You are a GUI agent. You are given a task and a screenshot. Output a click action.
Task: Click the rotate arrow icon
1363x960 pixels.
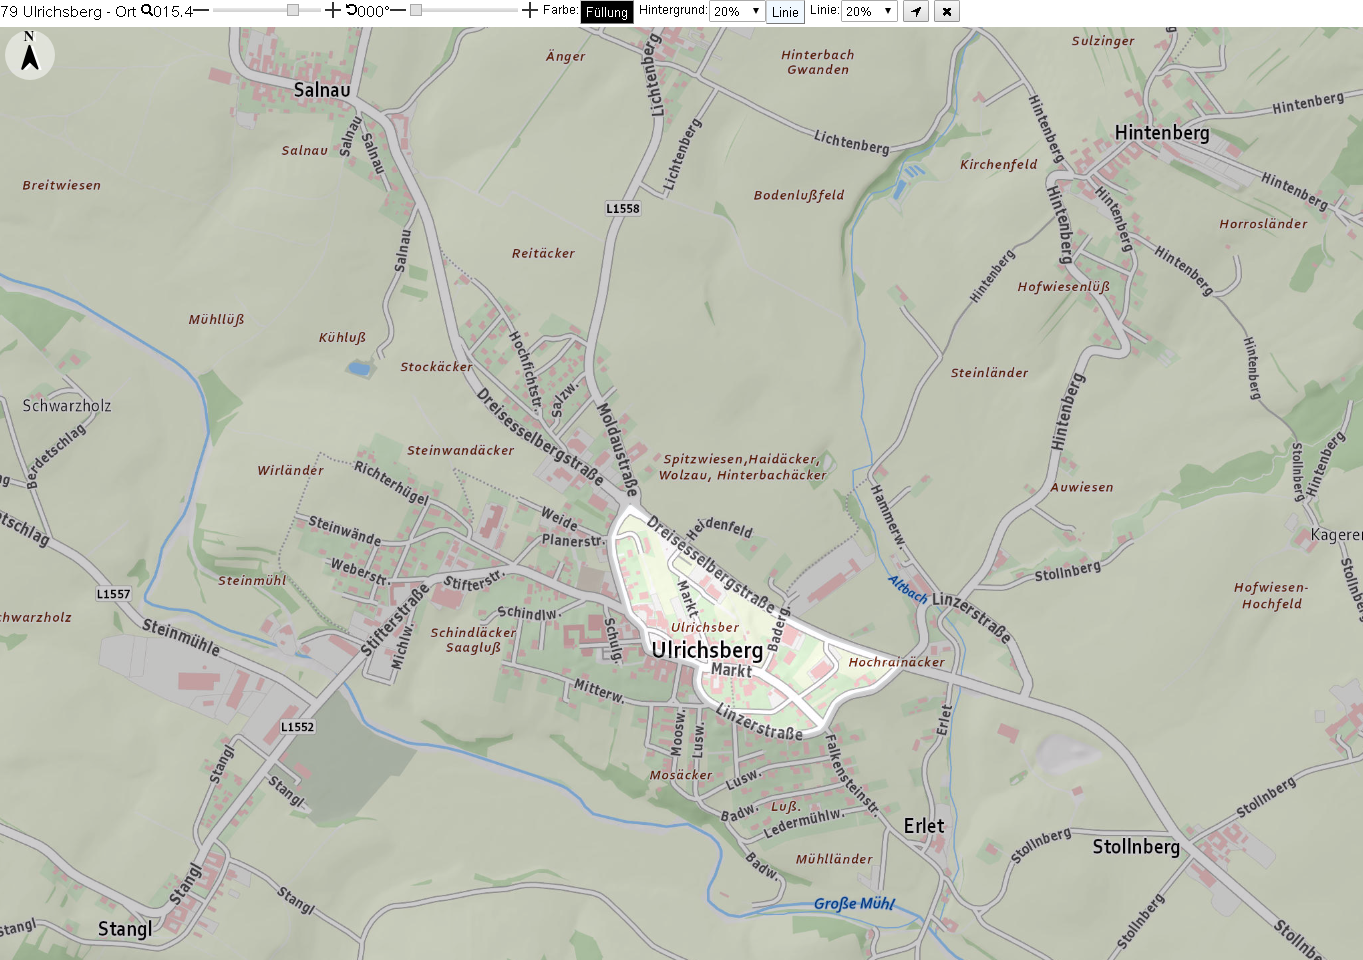352,11
